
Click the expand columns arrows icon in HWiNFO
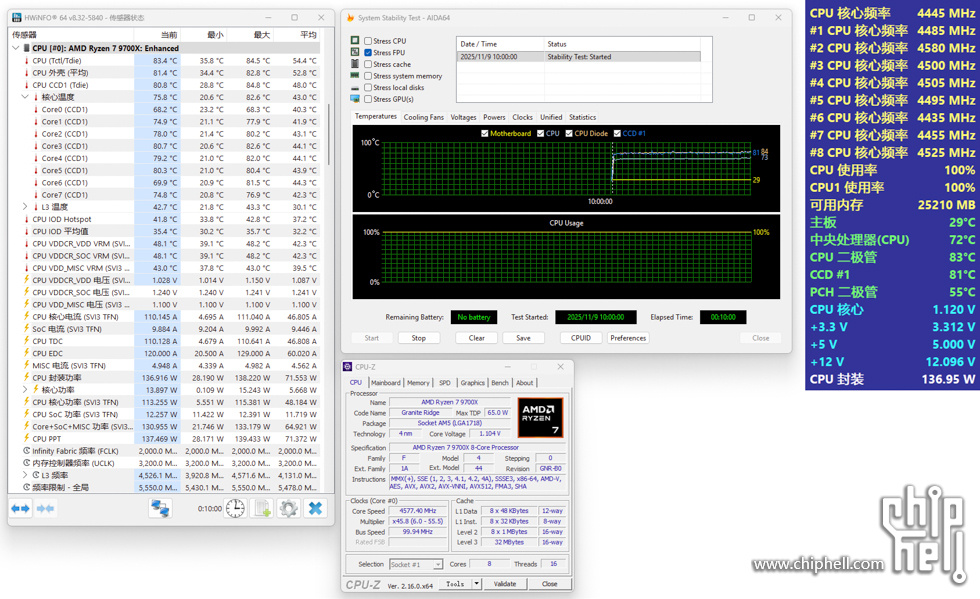click(x=21, y=508)
